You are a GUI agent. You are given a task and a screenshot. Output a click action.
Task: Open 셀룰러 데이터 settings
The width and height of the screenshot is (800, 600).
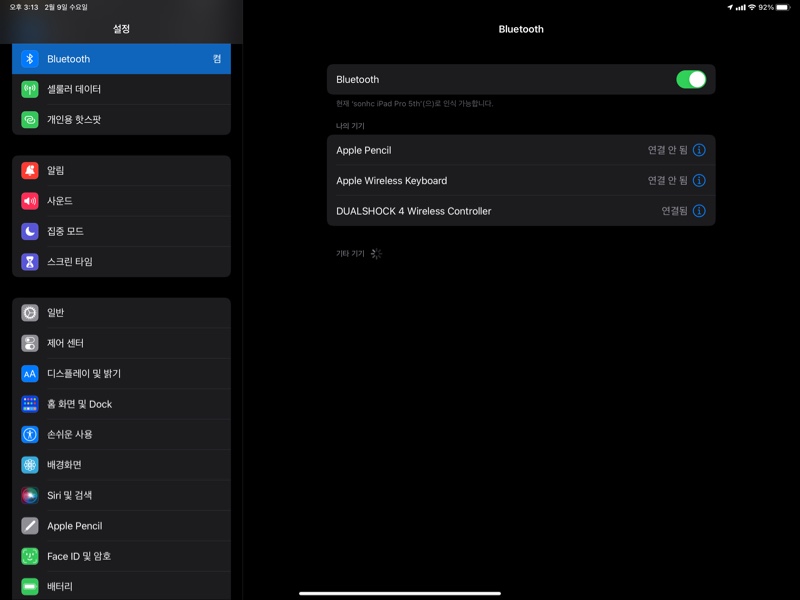(x=121, y=89)
